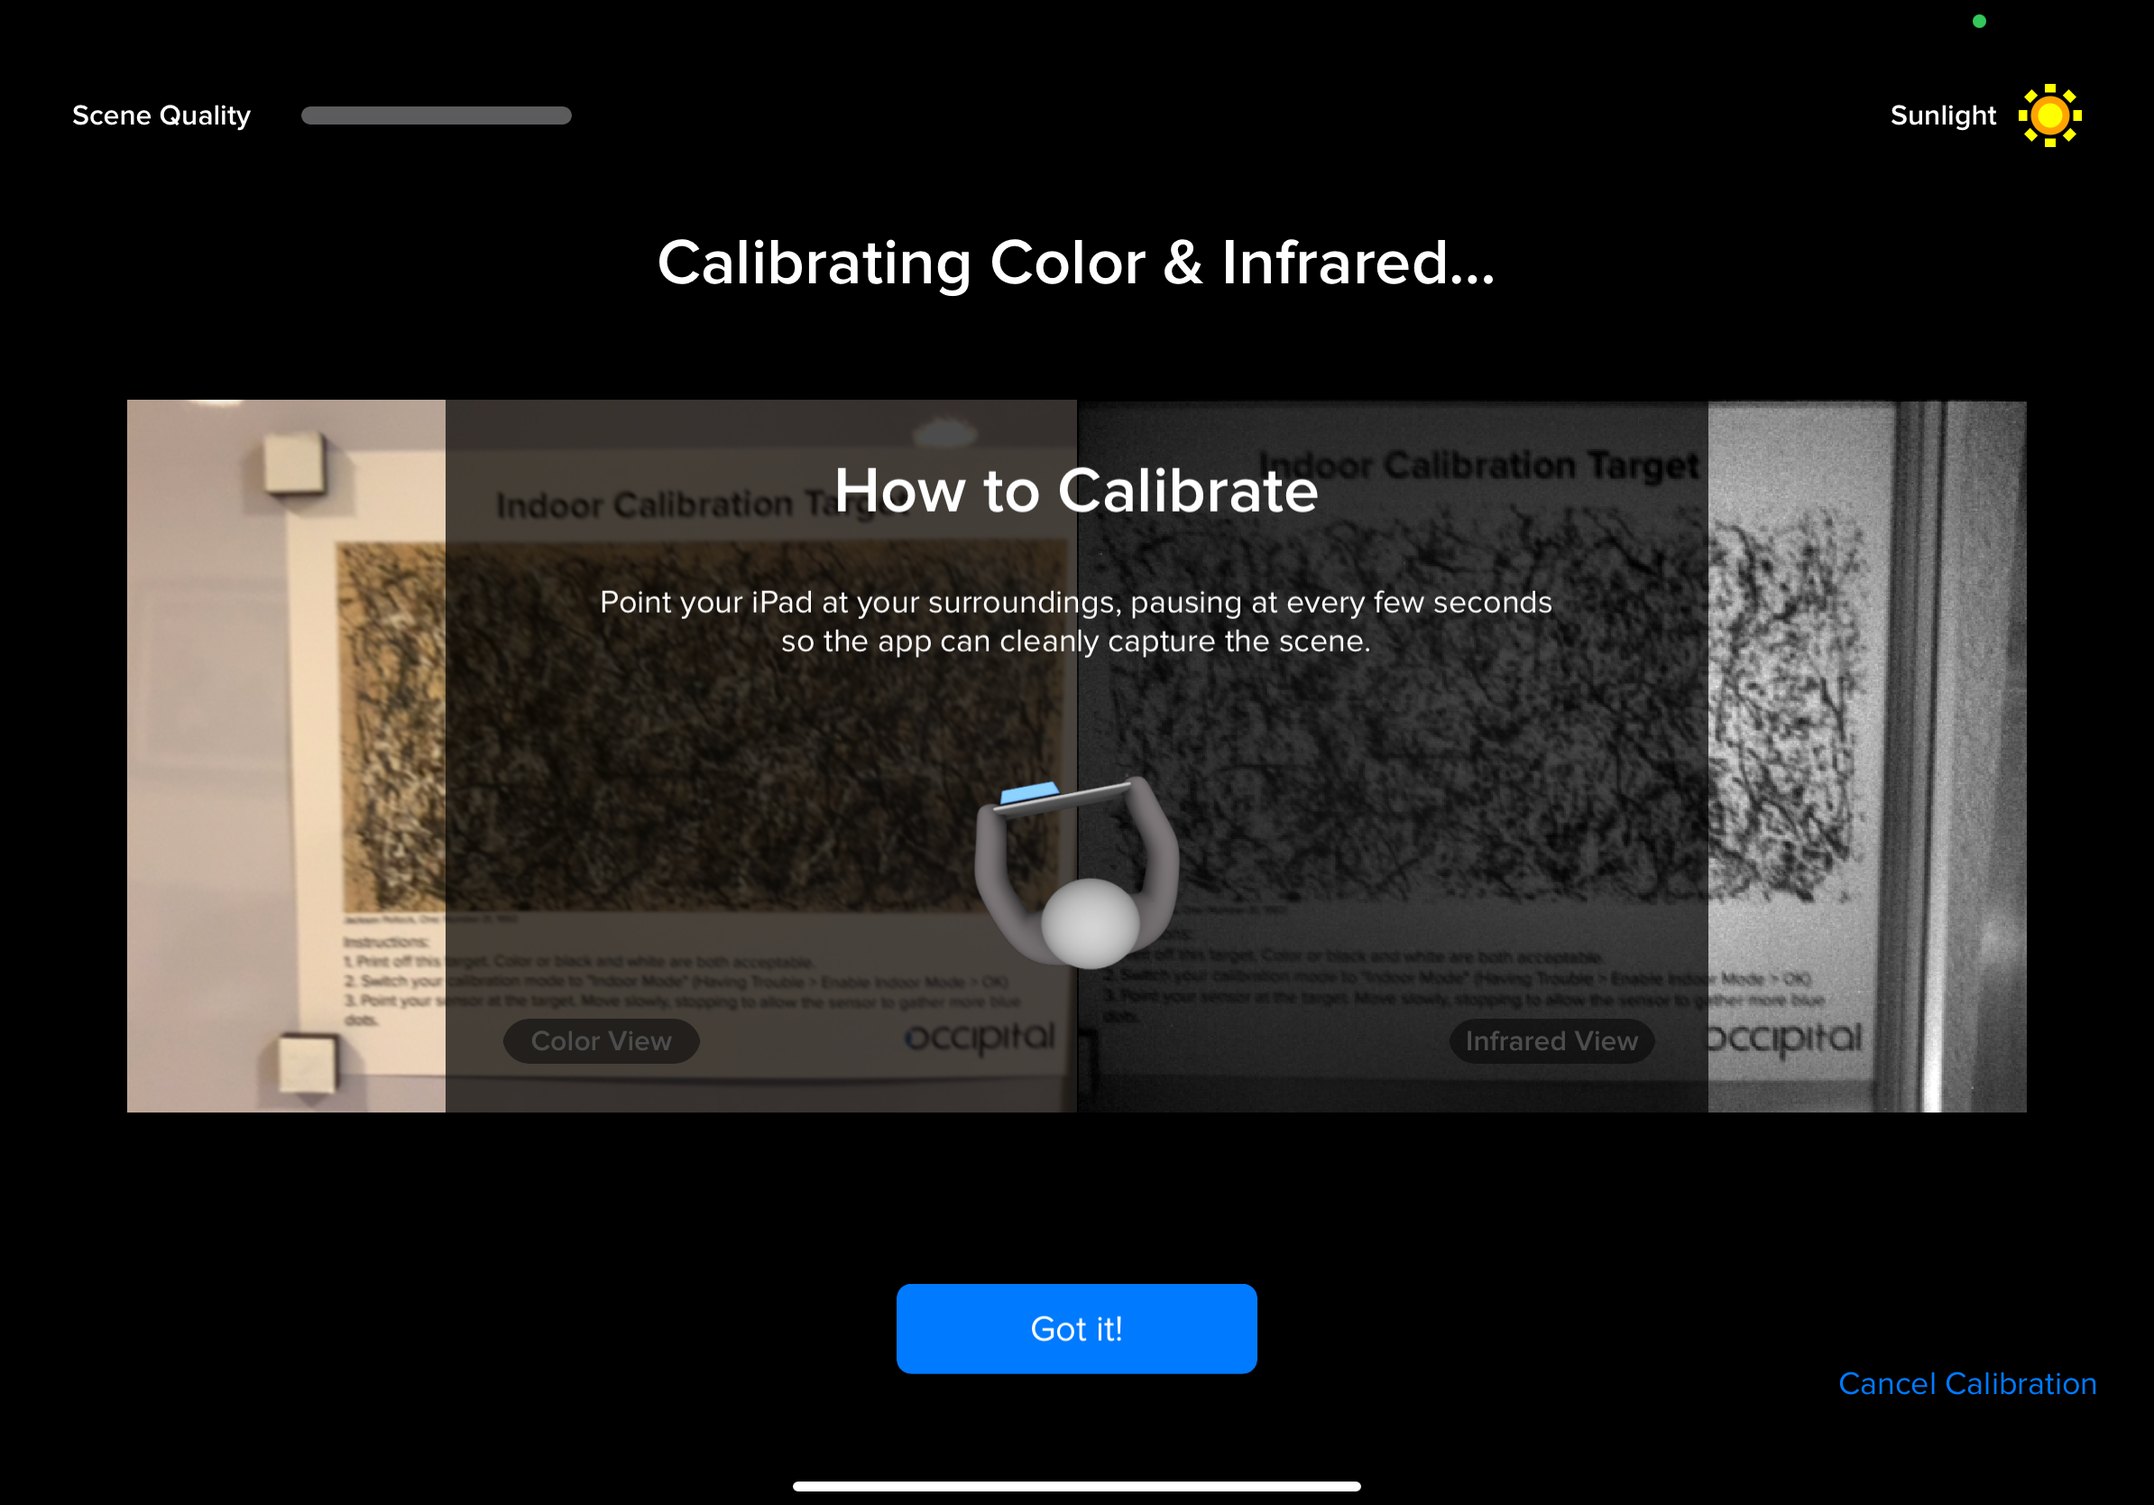The width and height of the screenshot is (2154, 1505).
Task: Click Cancel Calibration link
Action: click(x=1966, y=1383)
